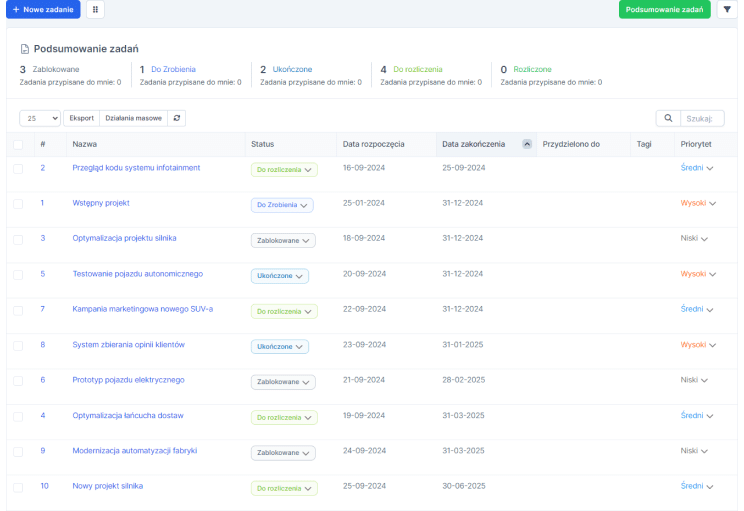Click the search magnifier icon
Image resolution: width=744 pixels, height=511 pixels.
669,118
